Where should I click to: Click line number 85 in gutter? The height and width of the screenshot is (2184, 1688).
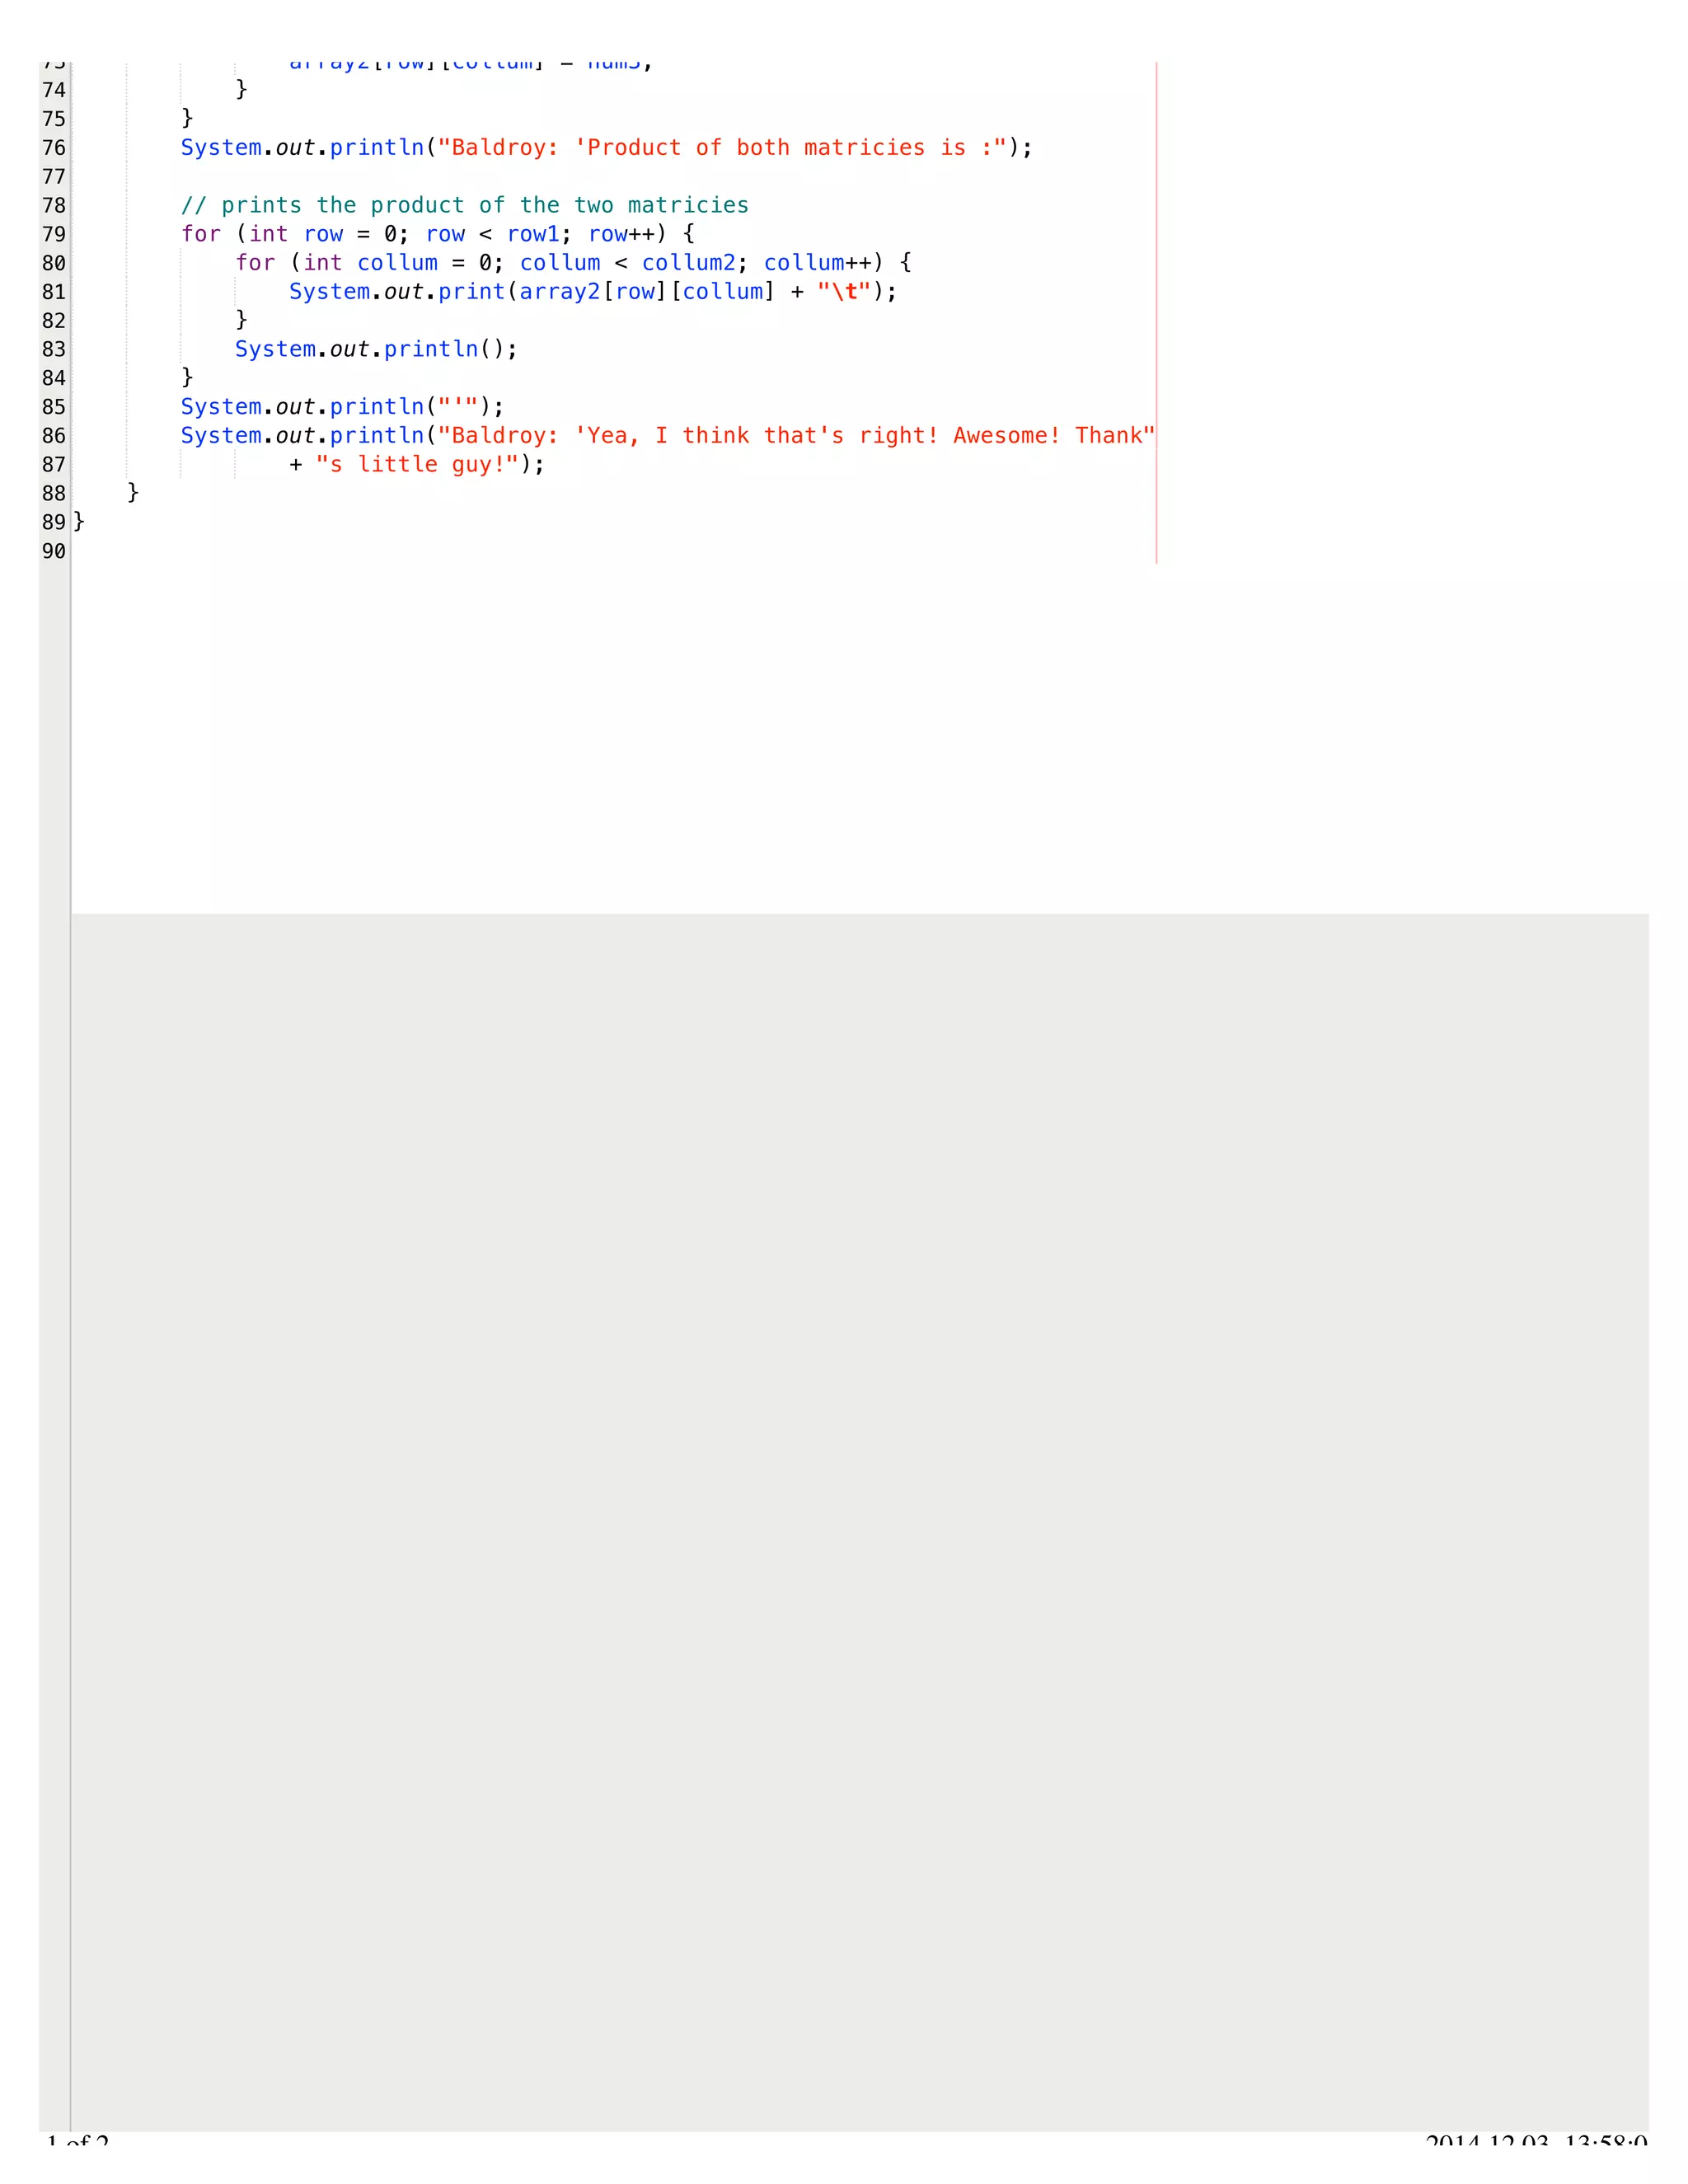point(54,407)
